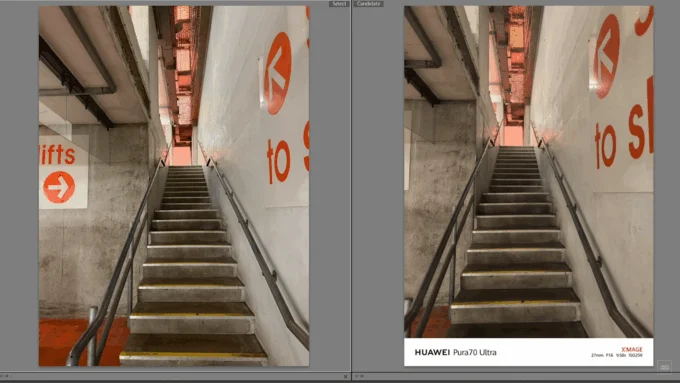
Task: Click the flag icons below Candidate photo
Action: (359, 376)
